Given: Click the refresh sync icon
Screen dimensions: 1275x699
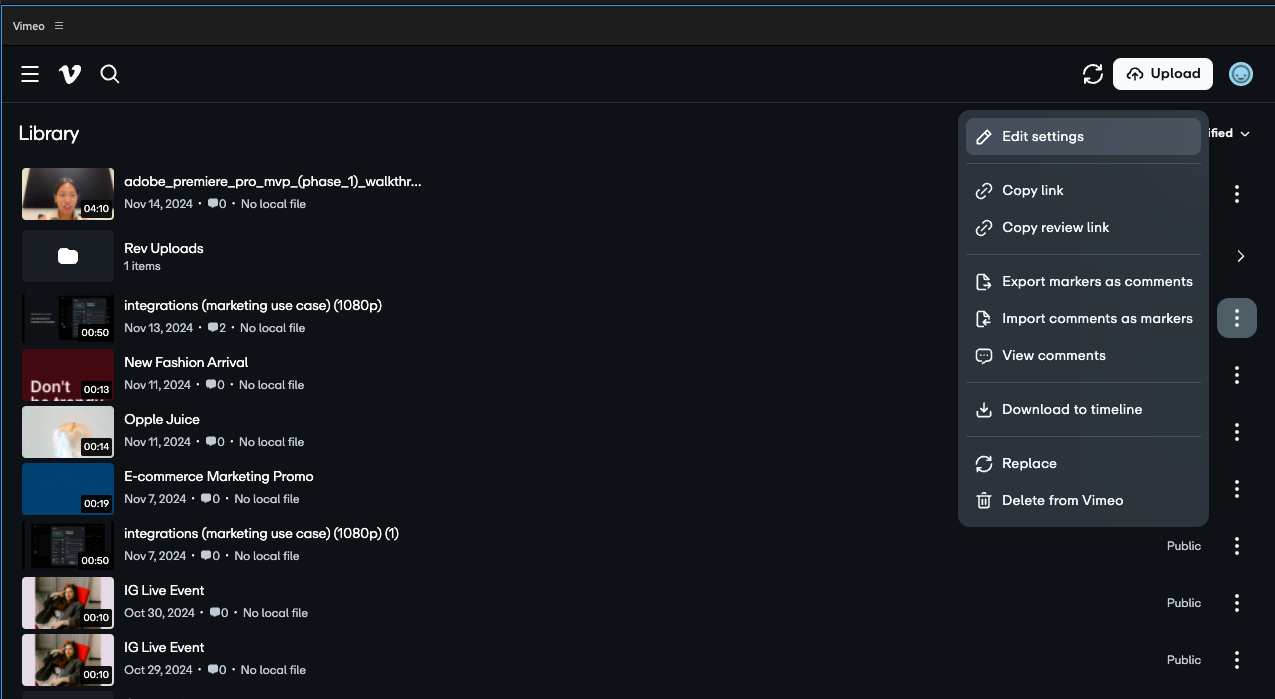Looking at the screenshot, I should tap(1092, 74).
